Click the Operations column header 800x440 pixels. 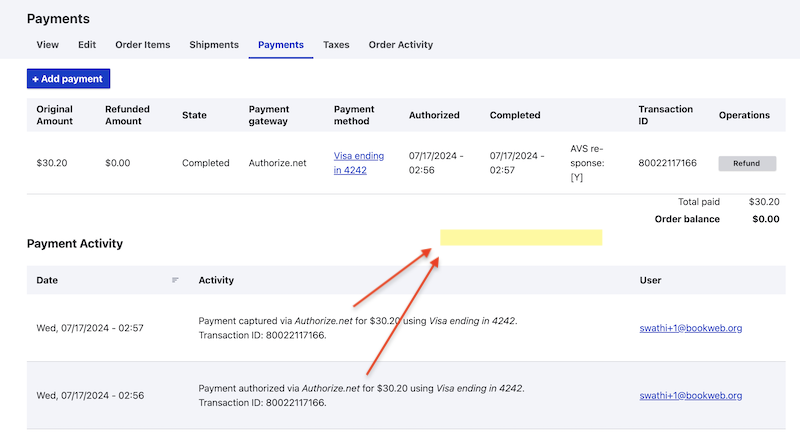click(x=744, y=115)
